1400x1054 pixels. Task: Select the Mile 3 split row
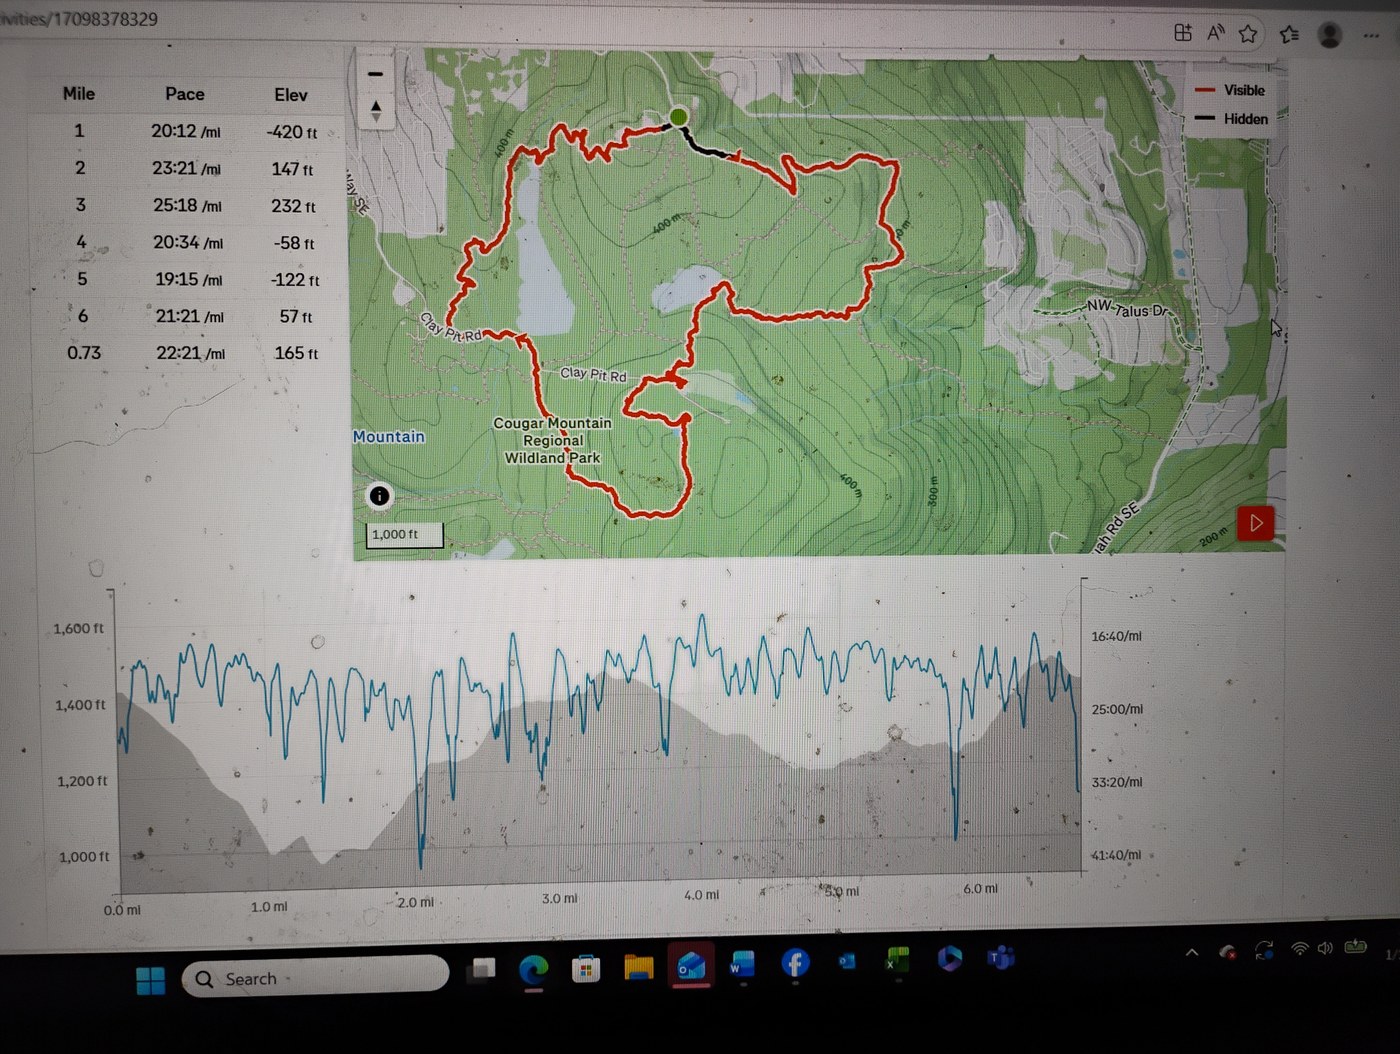tap(185, 205)
